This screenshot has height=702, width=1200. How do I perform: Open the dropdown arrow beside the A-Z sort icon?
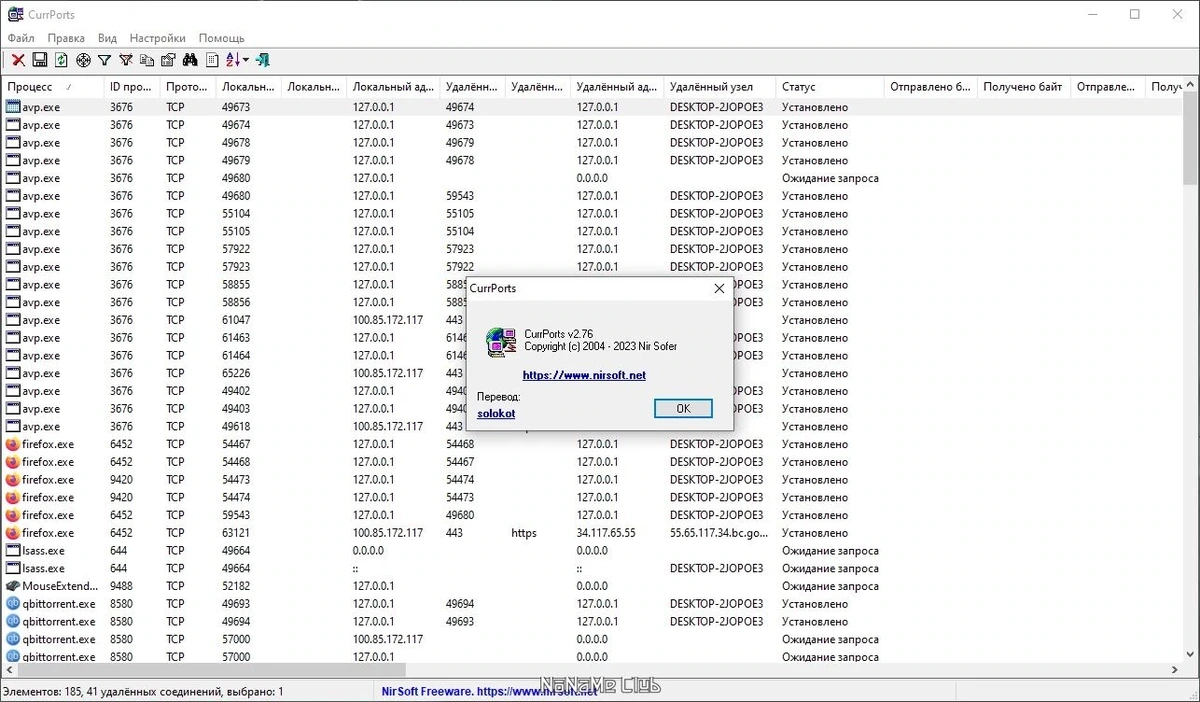point(246,60)
